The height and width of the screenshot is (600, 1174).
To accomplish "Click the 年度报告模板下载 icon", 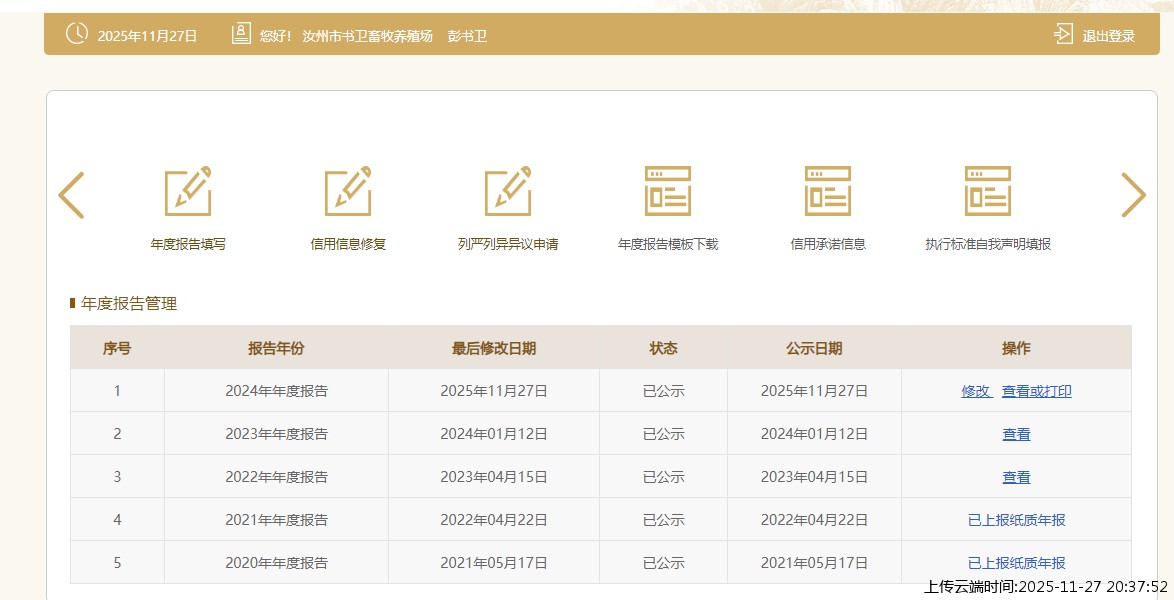I will click(668, 191).
